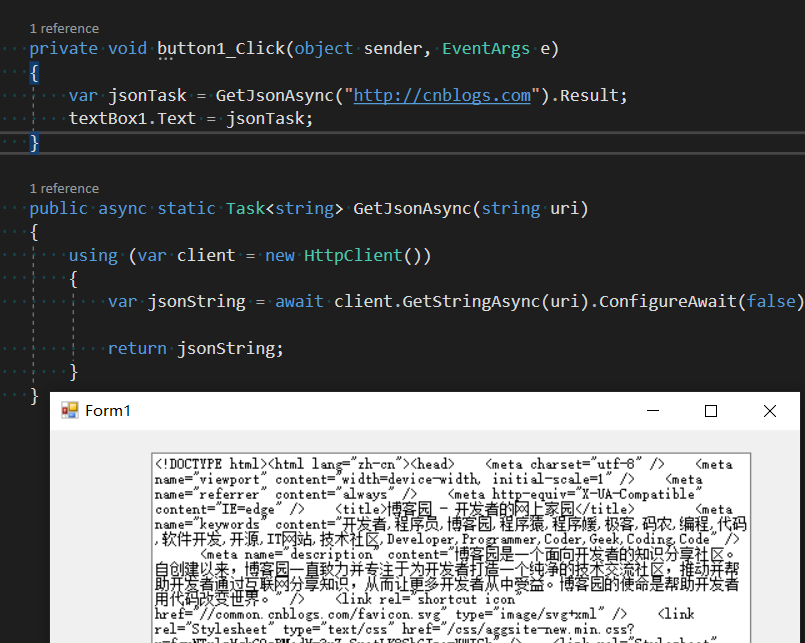This screenshot has height=643, width=805.
Task: Click the Form1 title bar text
Action: point(108,411)
